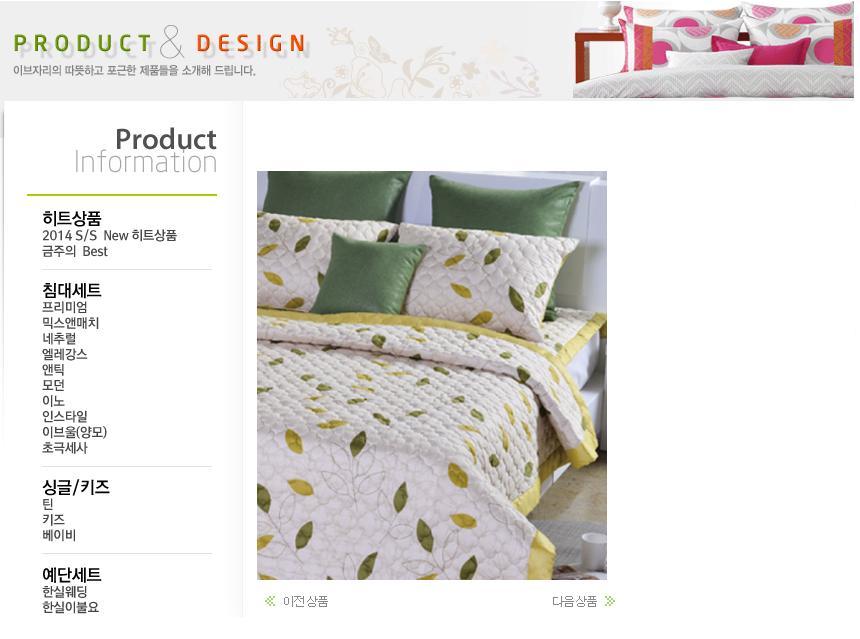Screen dimensions: 860x639
Task: Click the PRODUCT & DESIGN banner title
Action: 159,43
